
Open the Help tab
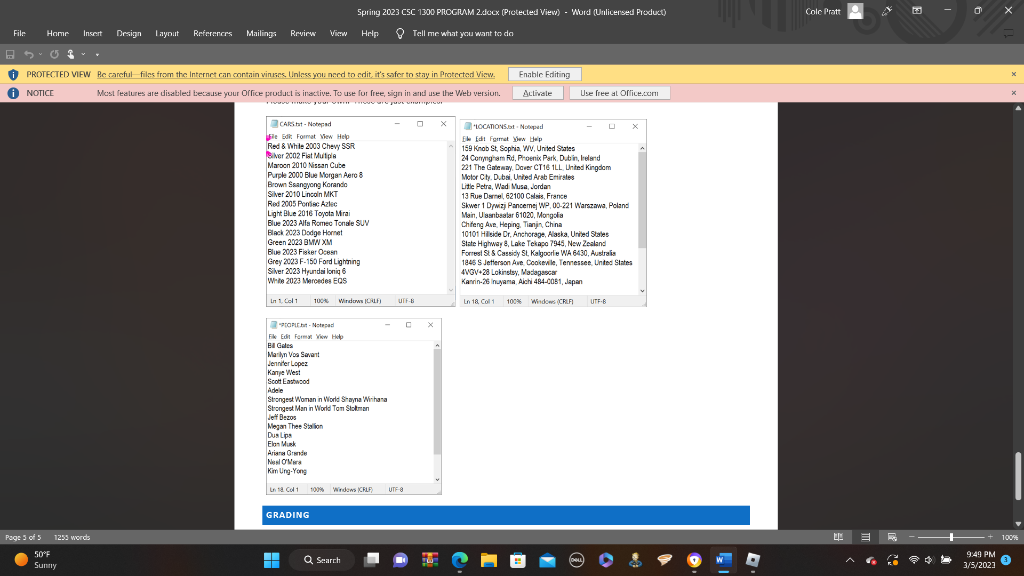(x=370, y=33)
